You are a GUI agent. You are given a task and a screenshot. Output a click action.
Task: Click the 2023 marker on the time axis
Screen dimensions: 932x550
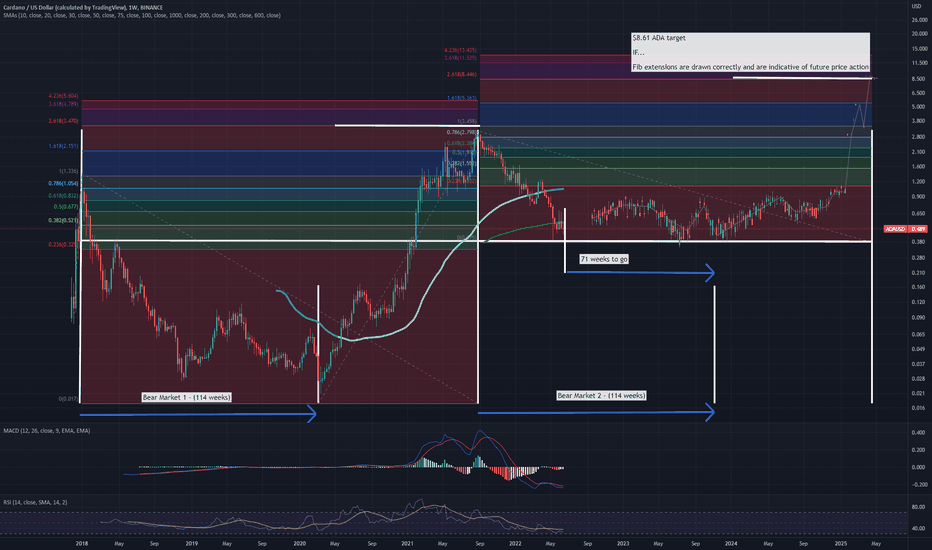point(623,543)
